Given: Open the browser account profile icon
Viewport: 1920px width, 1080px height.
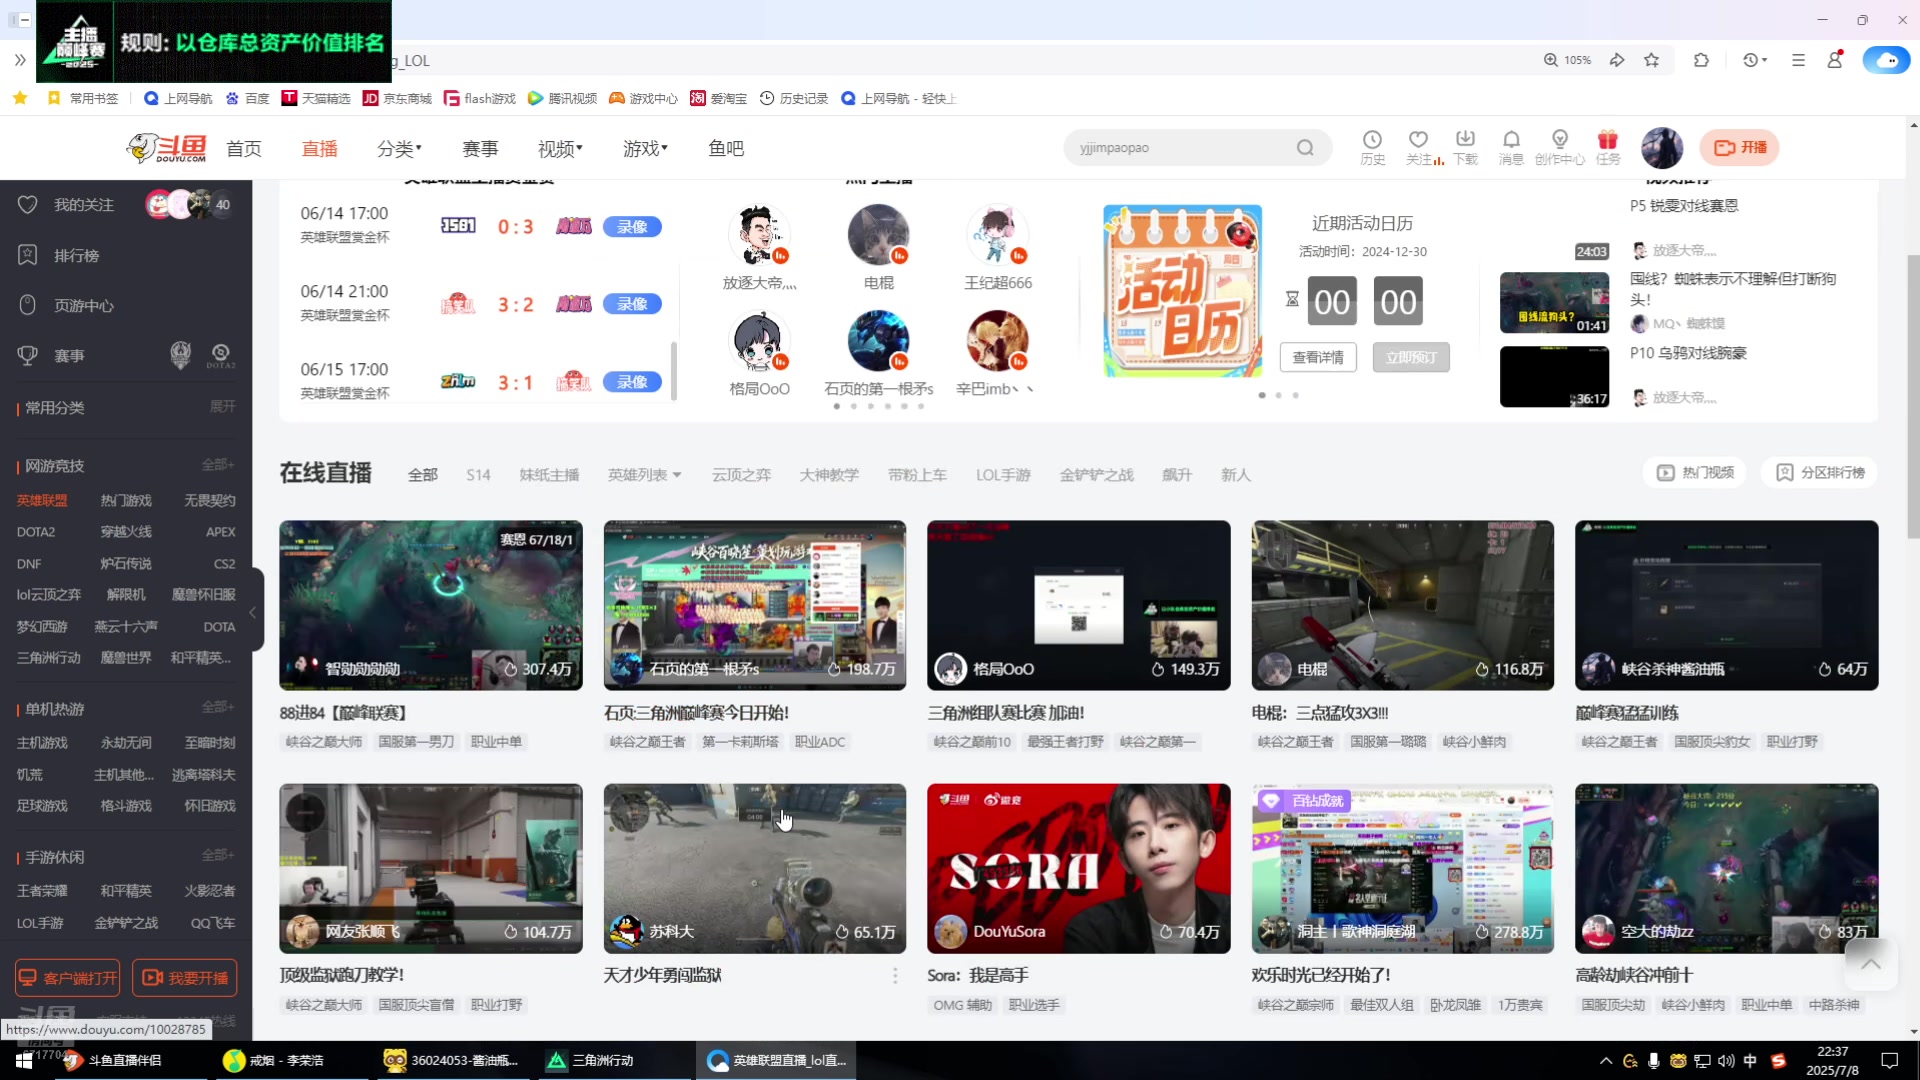Looking at the screenshot, I should [1835, 60].
